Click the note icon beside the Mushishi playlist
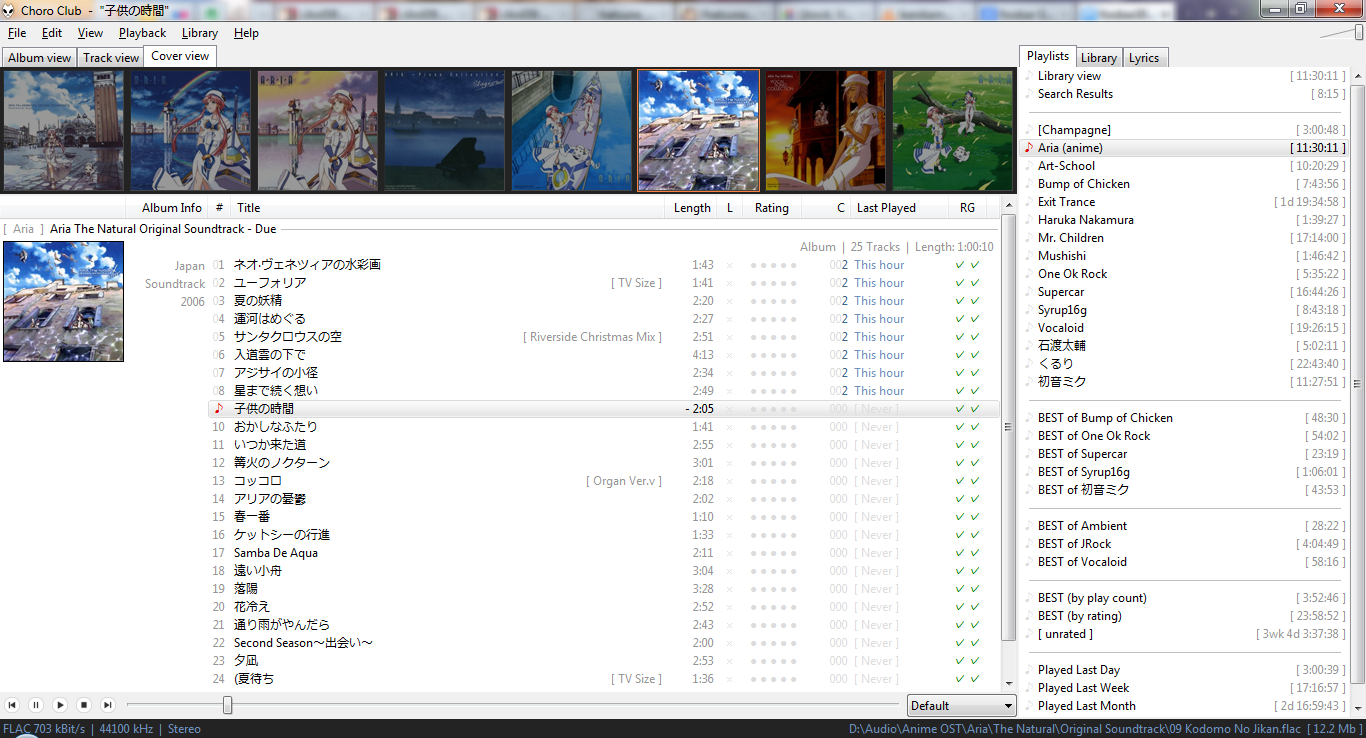The image size is (1366, 738). tap(1029, 256)
